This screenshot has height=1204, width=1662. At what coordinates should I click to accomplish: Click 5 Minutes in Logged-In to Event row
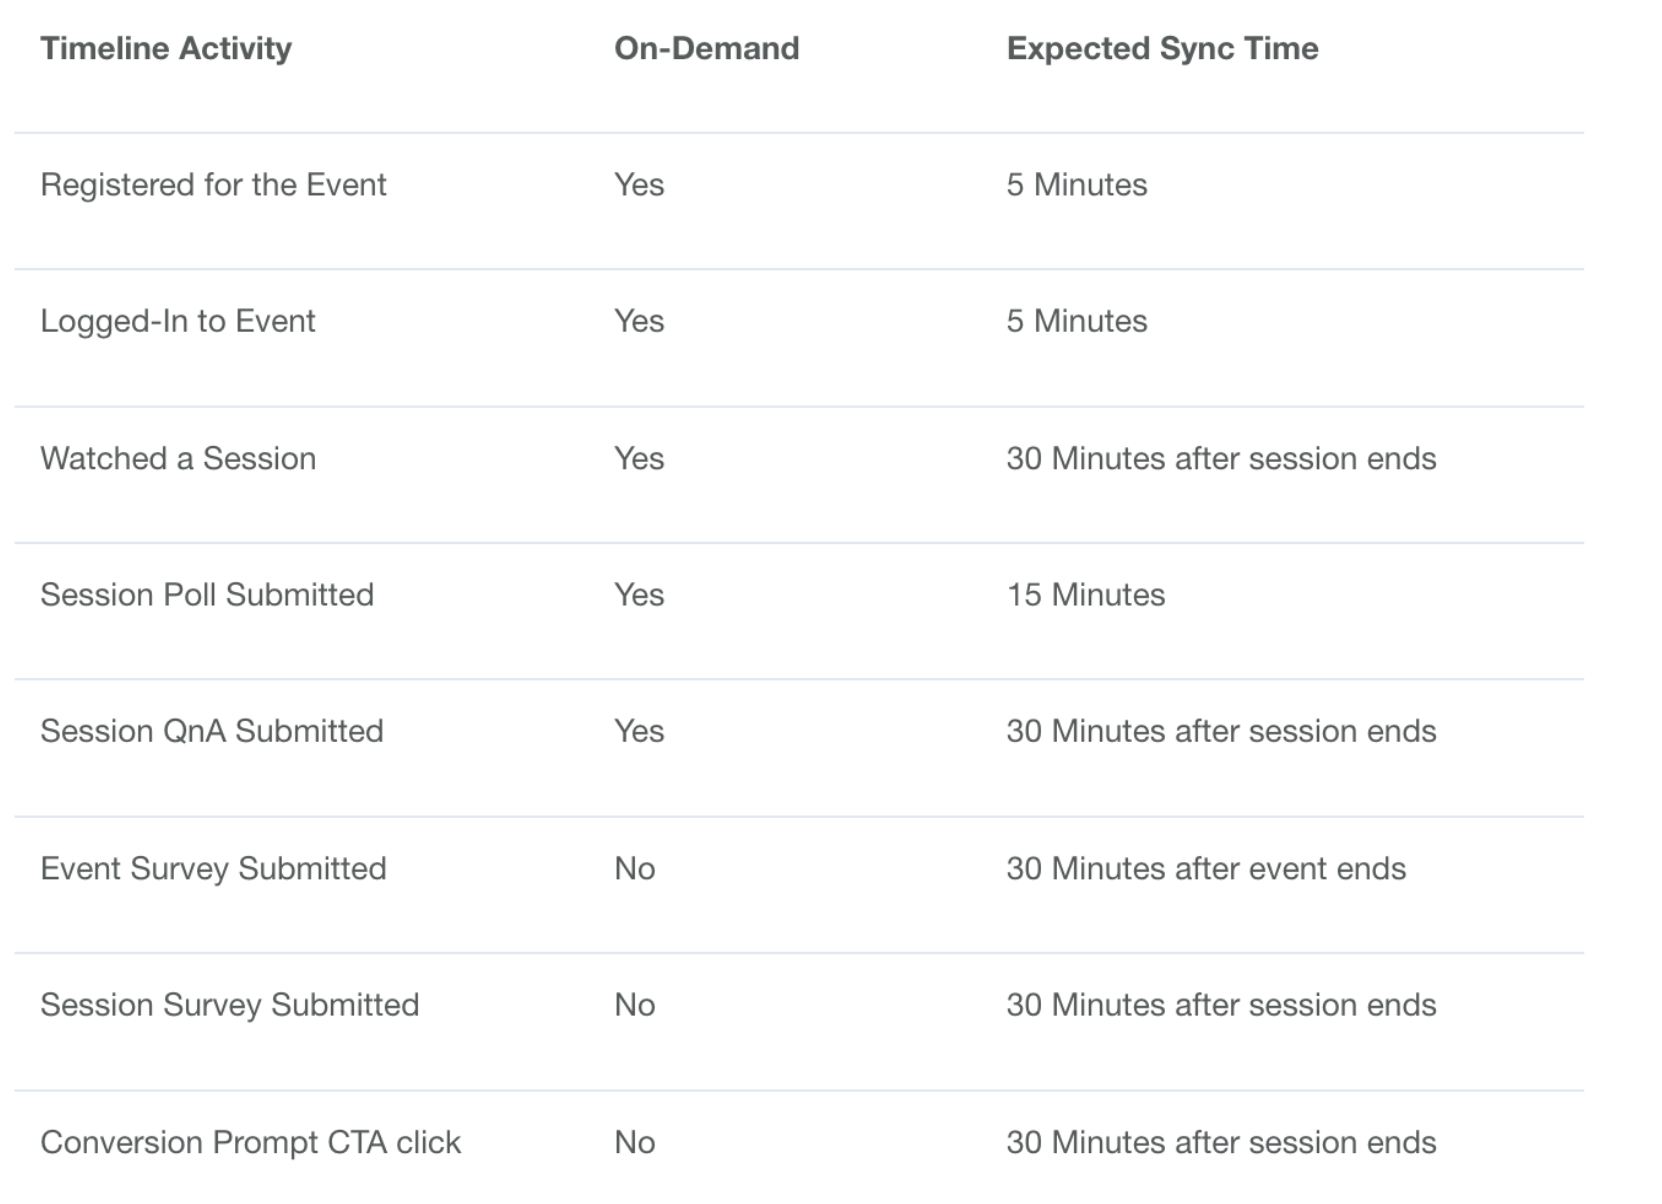coord(1077,321)
